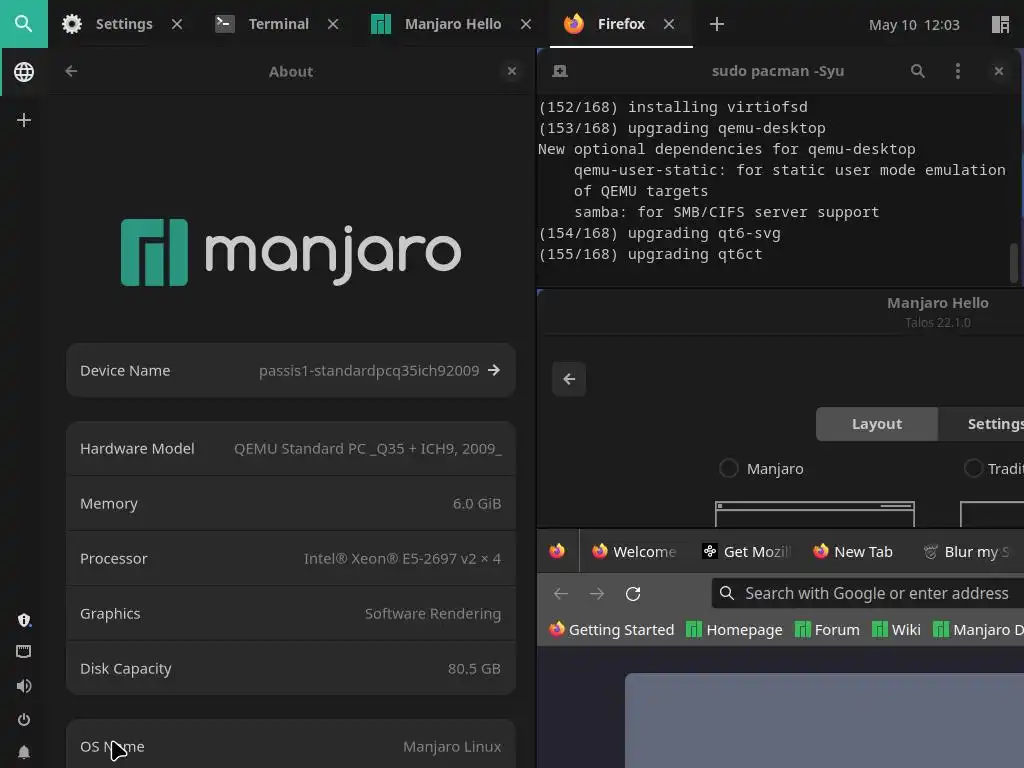Click Firefox back navigation arrow
Viewport: 1024px width, 768px height.
tap(561, 594)
